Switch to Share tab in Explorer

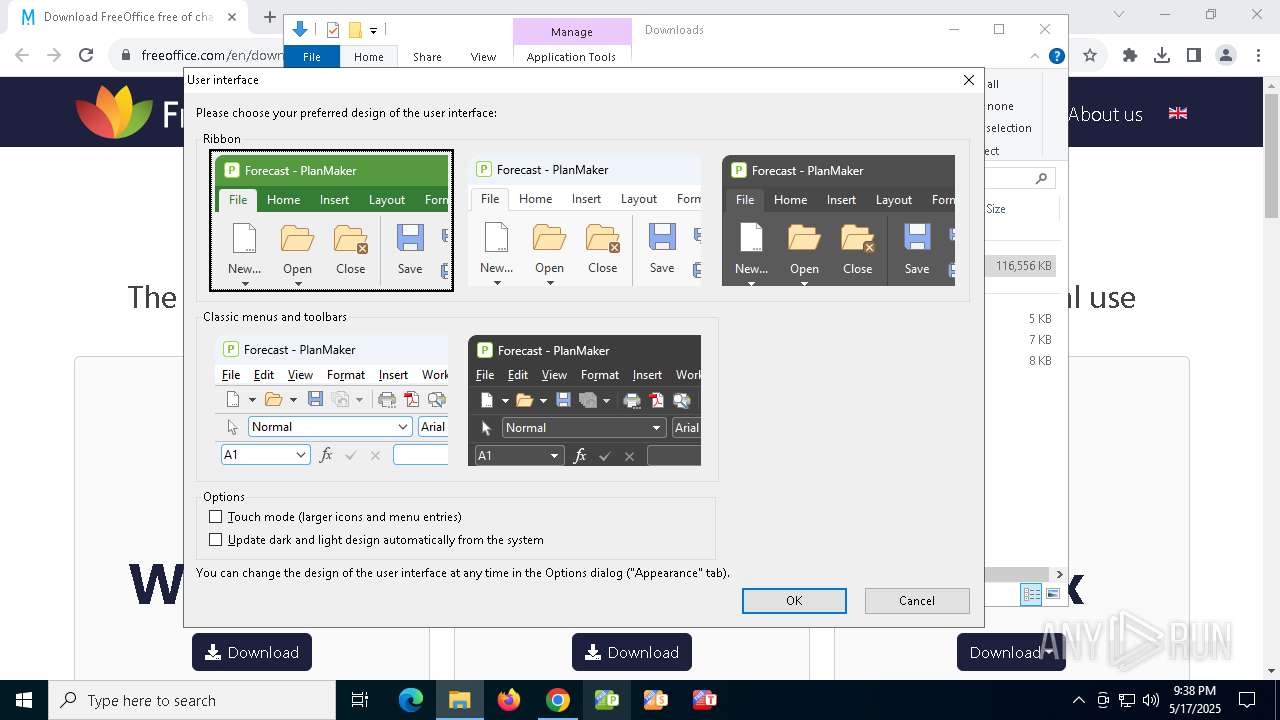[x=427, y=57]
